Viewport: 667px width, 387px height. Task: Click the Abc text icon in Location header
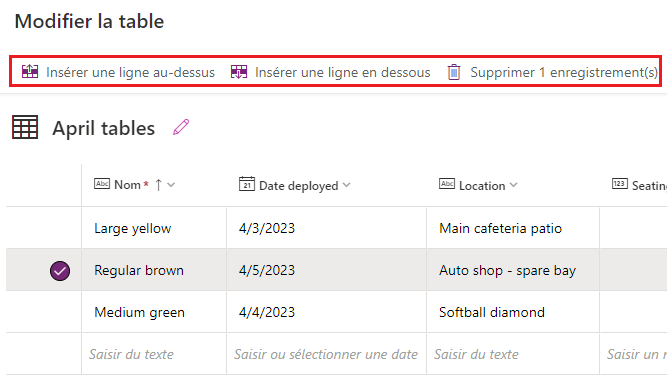(x=447, y=184)
